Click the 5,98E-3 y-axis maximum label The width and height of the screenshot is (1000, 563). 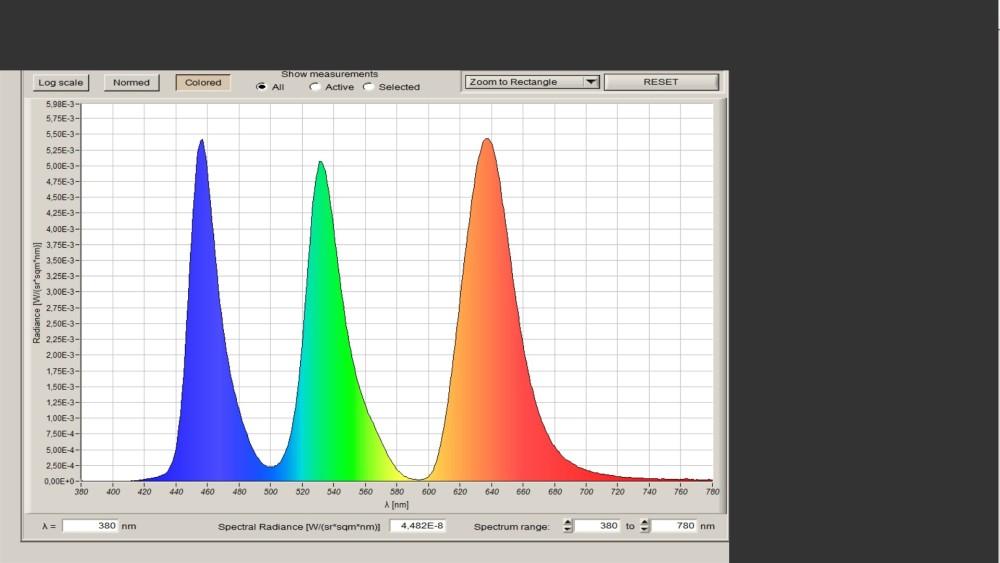tap(60, 104)
